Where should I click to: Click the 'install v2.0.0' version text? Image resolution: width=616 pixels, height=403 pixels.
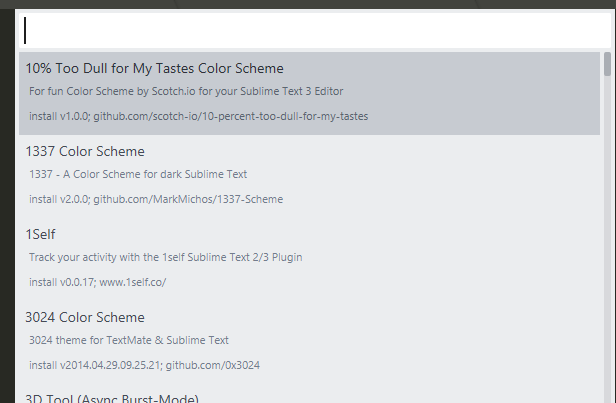click(58, 199)
